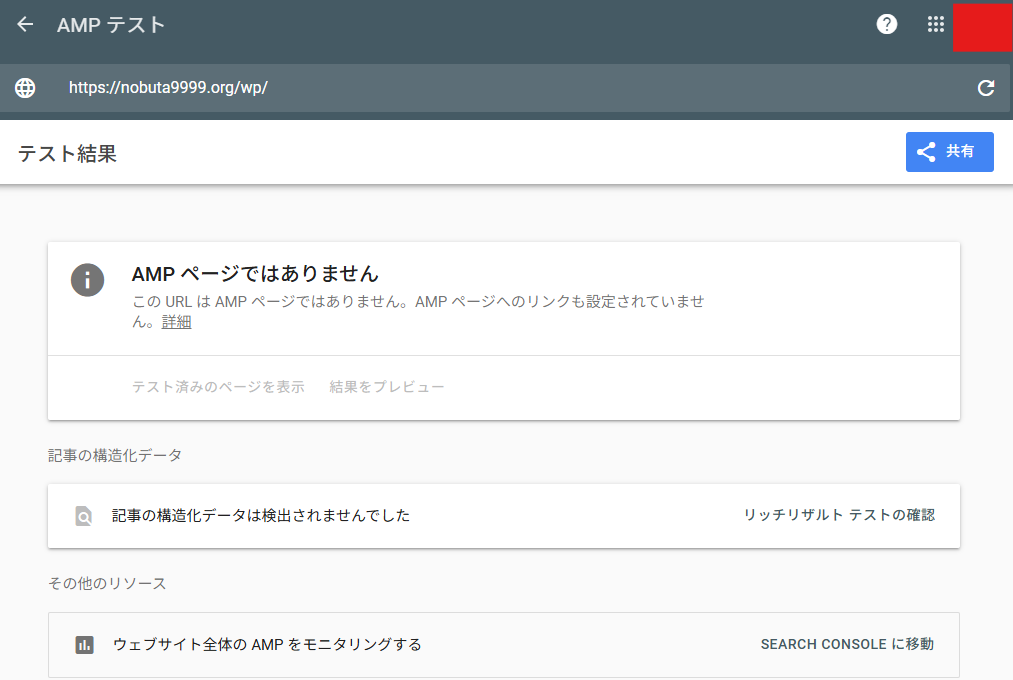This screenshot has width=1013, height=680.
Task: Open リッチリザルト テストの確認
Action: [x=838, y=515]
